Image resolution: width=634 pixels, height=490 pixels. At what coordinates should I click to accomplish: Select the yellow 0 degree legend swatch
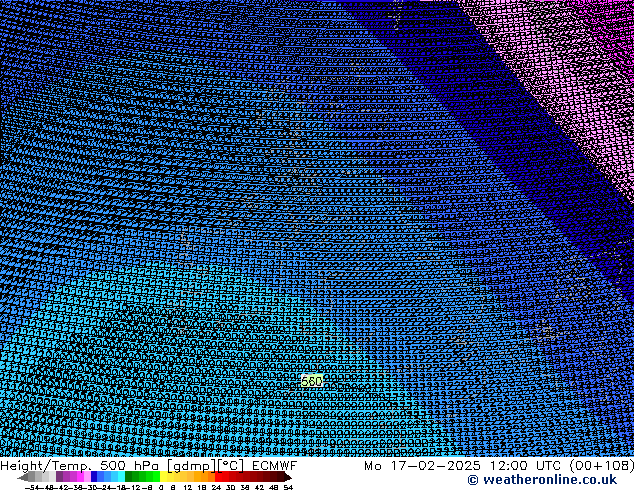coord(163,477)
